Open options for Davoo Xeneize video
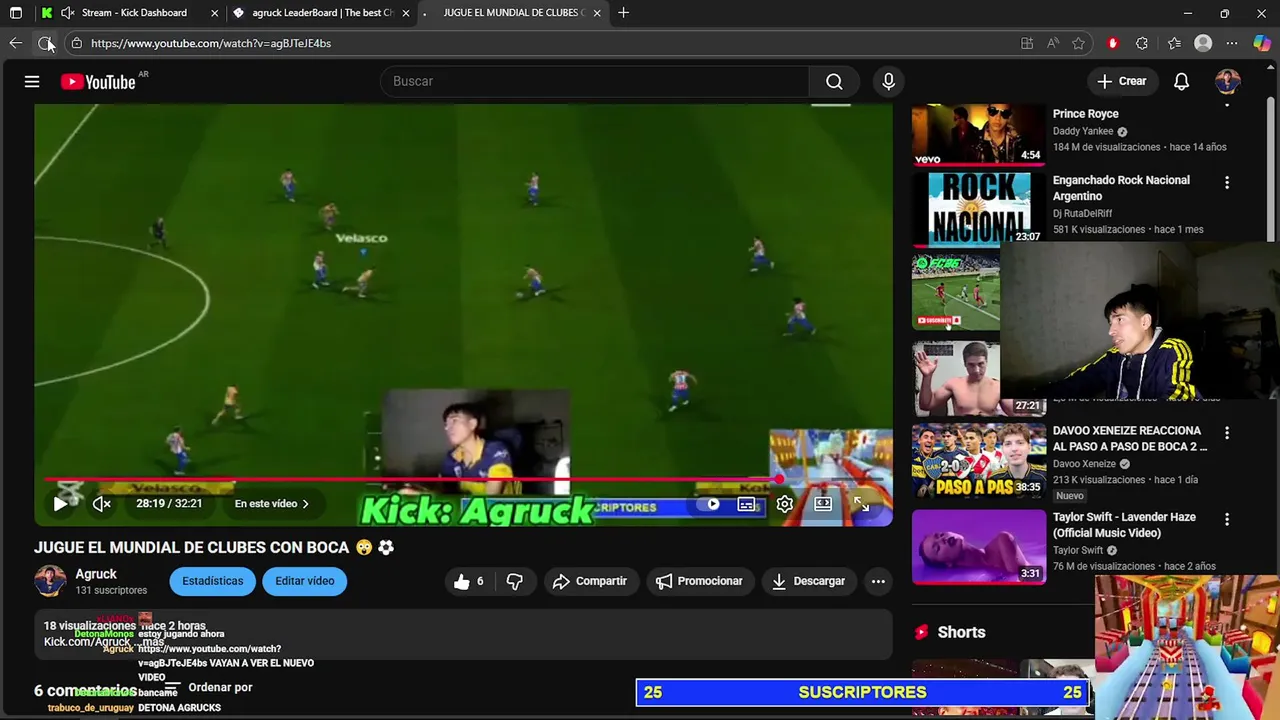Image resolution: width=1280 pixels, height=720 pixels. tap(1227, 433)
